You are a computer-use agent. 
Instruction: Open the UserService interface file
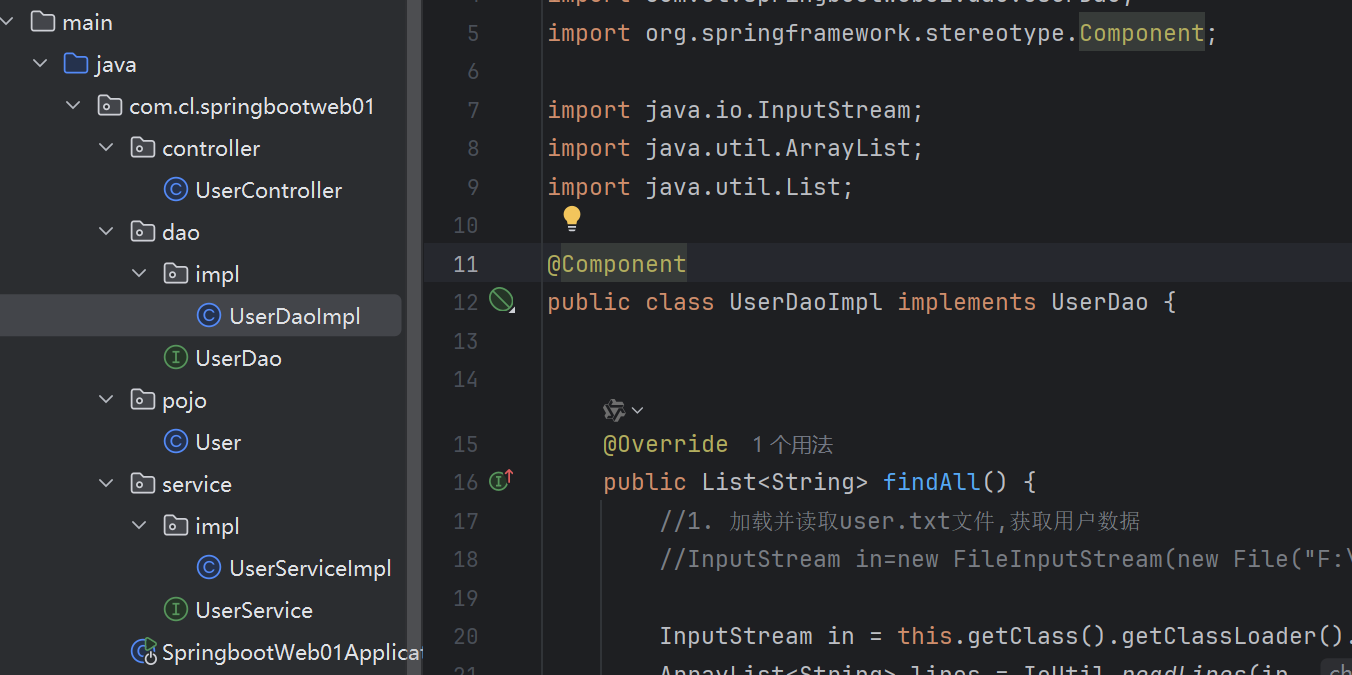click(254, 610)
